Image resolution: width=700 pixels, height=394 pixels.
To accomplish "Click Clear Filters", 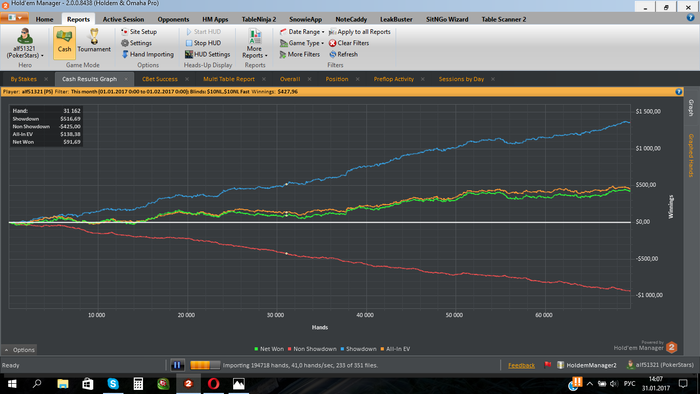I will 349,43.
